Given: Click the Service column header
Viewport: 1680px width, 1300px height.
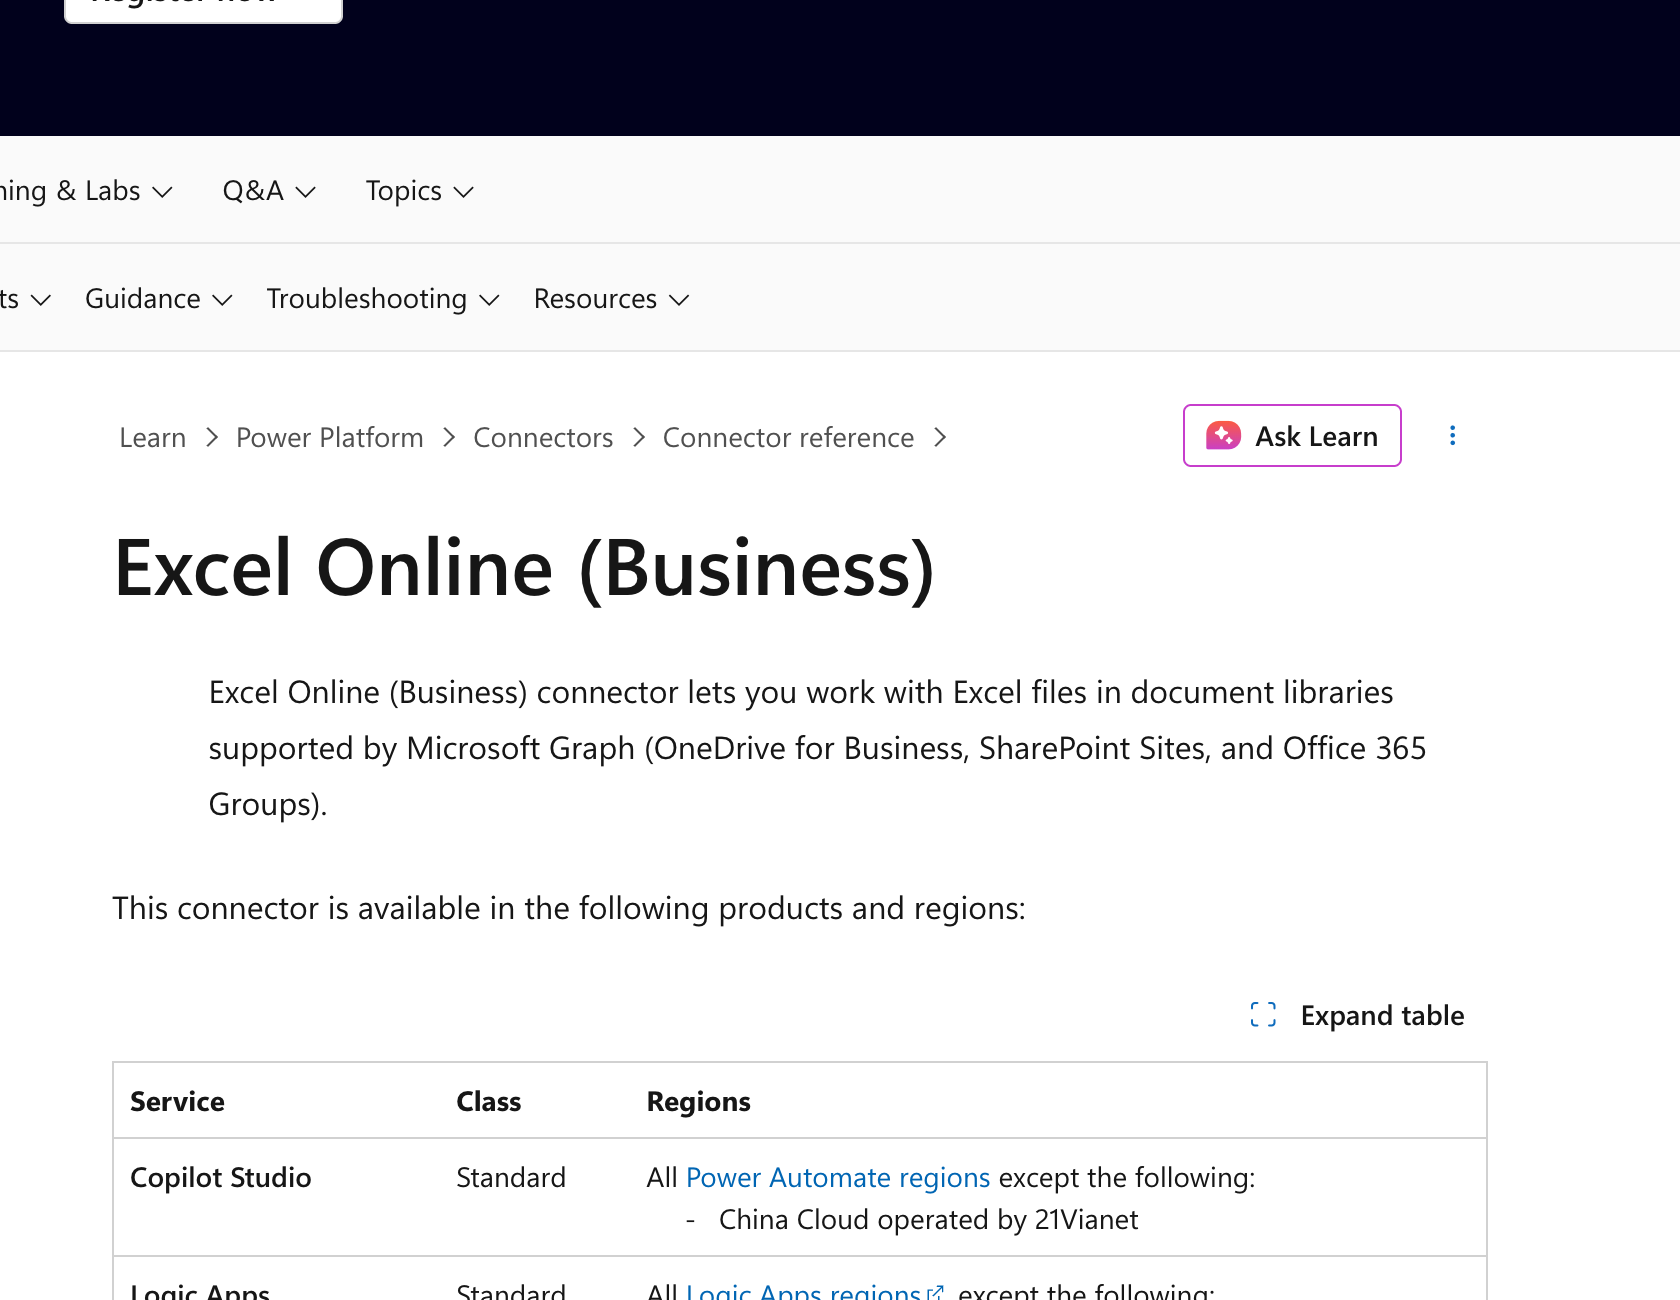Looking at the screenshot, I should click(177, 1102).
